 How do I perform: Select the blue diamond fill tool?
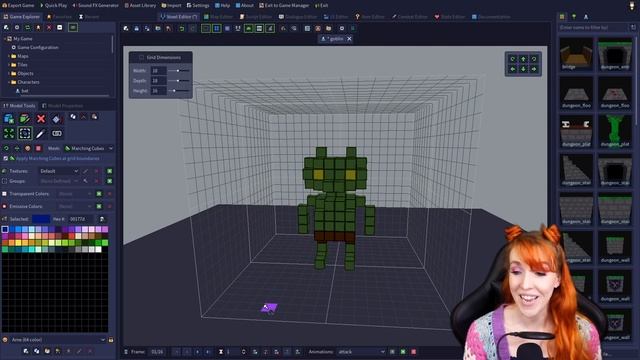pos(56,119)
